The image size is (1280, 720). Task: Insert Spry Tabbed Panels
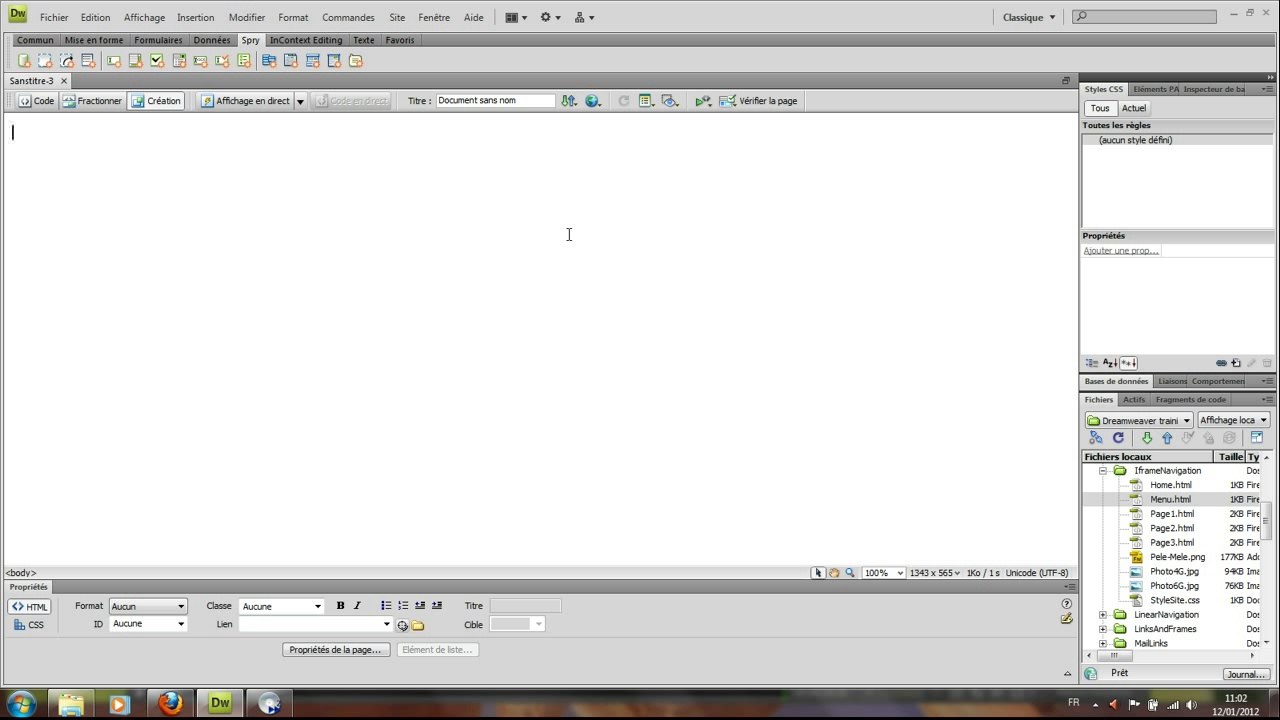click(291, 60)
